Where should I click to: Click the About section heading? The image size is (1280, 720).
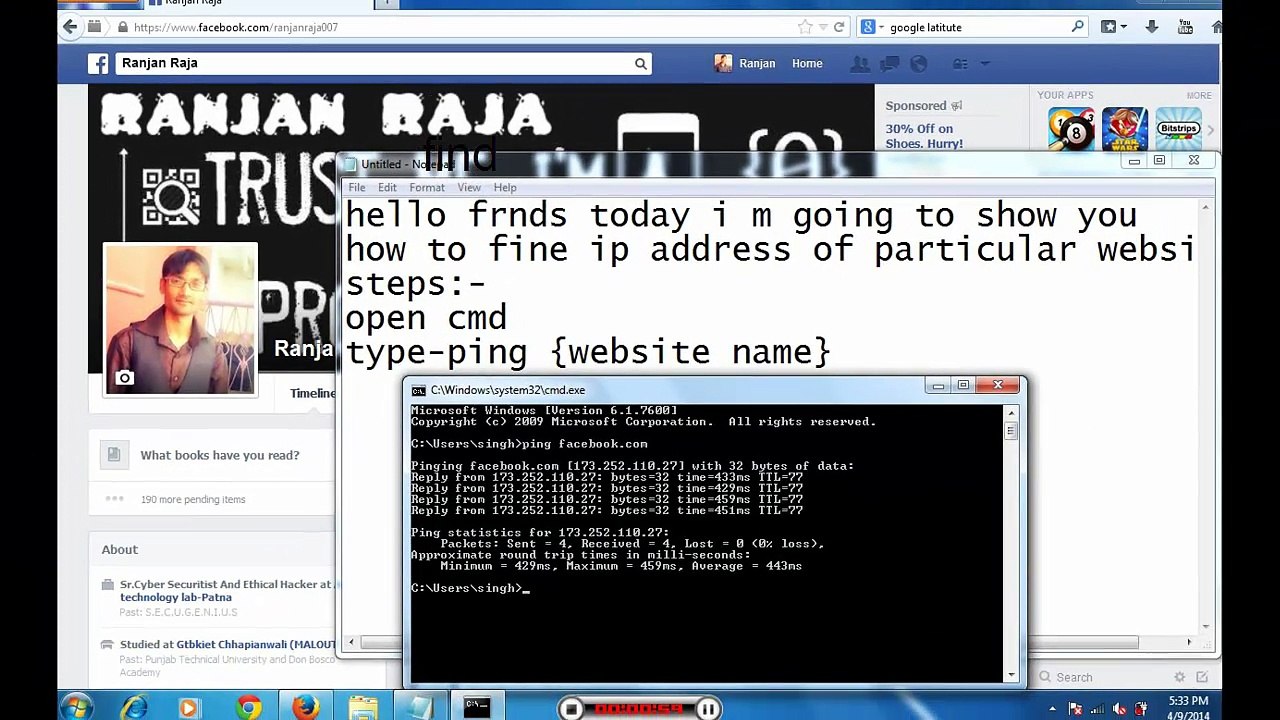(120, 549)
